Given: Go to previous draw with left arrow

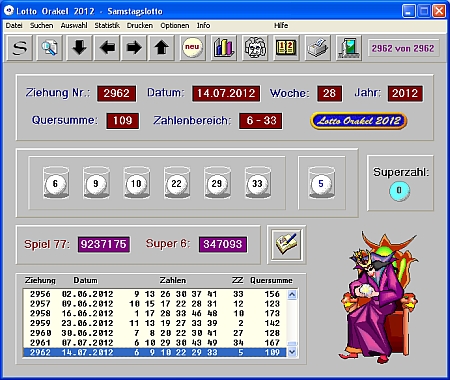Looking at the screenshot, I should (107, 48).
